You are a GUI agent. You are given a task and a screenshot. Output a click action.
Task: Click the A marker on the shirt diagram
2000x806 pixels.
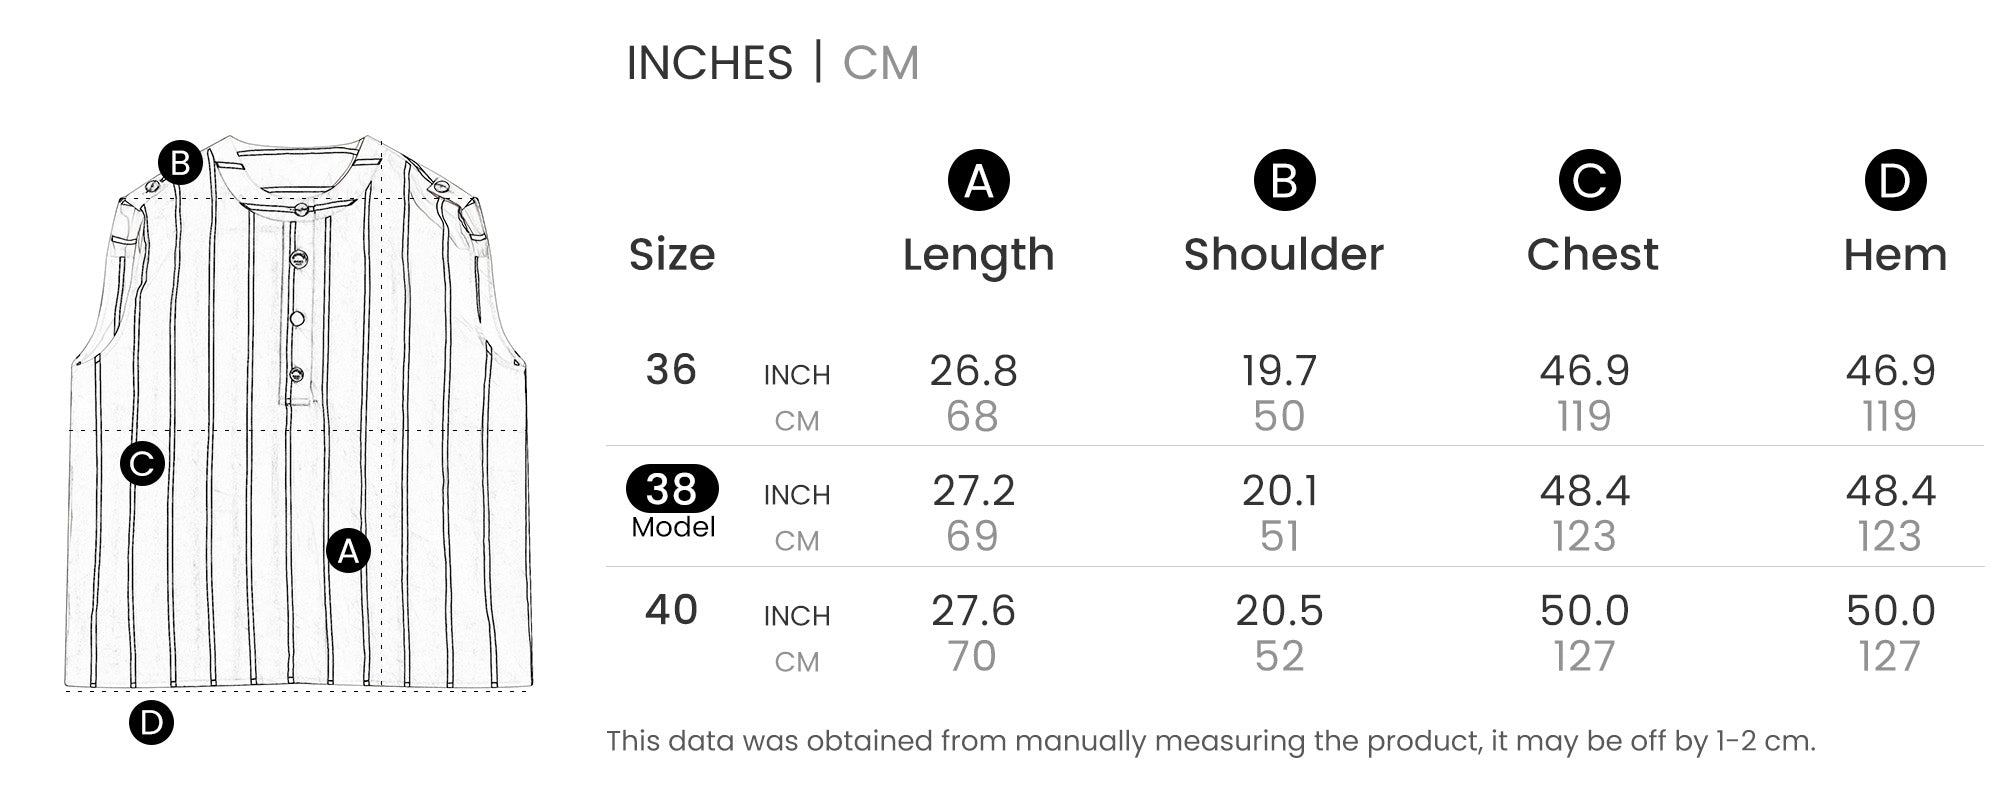click(348, 551)
